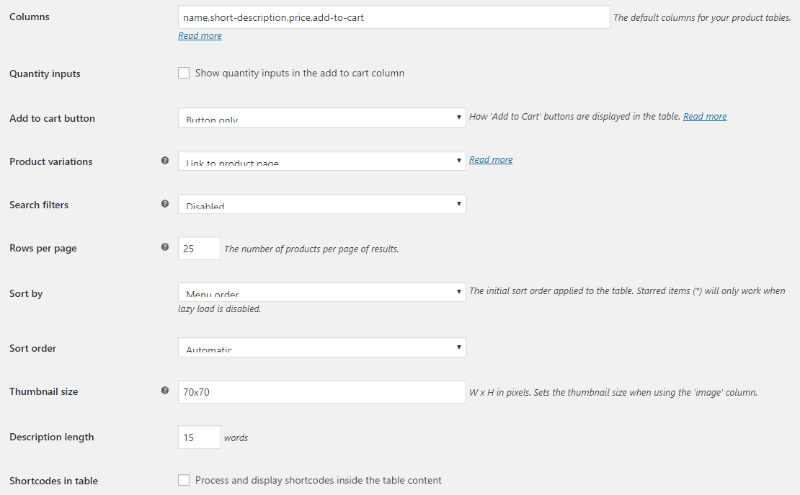
Task: Click the Thumbnail size 70x70 field
Action: point(321,392)
